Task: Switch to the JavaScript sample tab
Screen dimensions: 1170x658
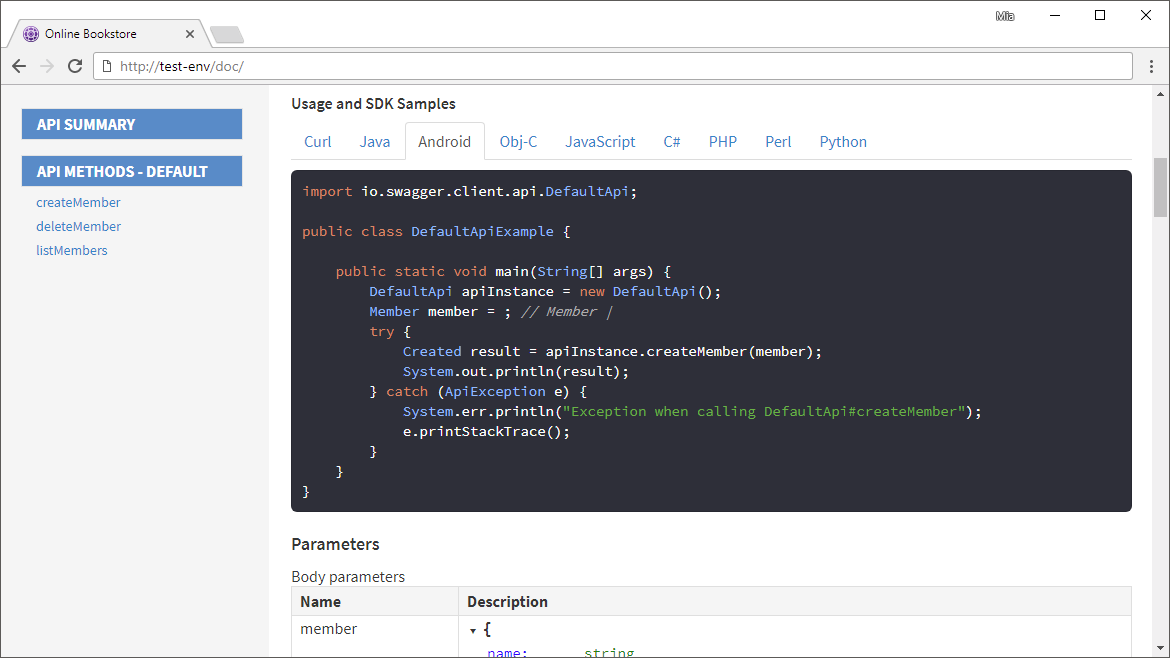Action: (x=600, y=142)
